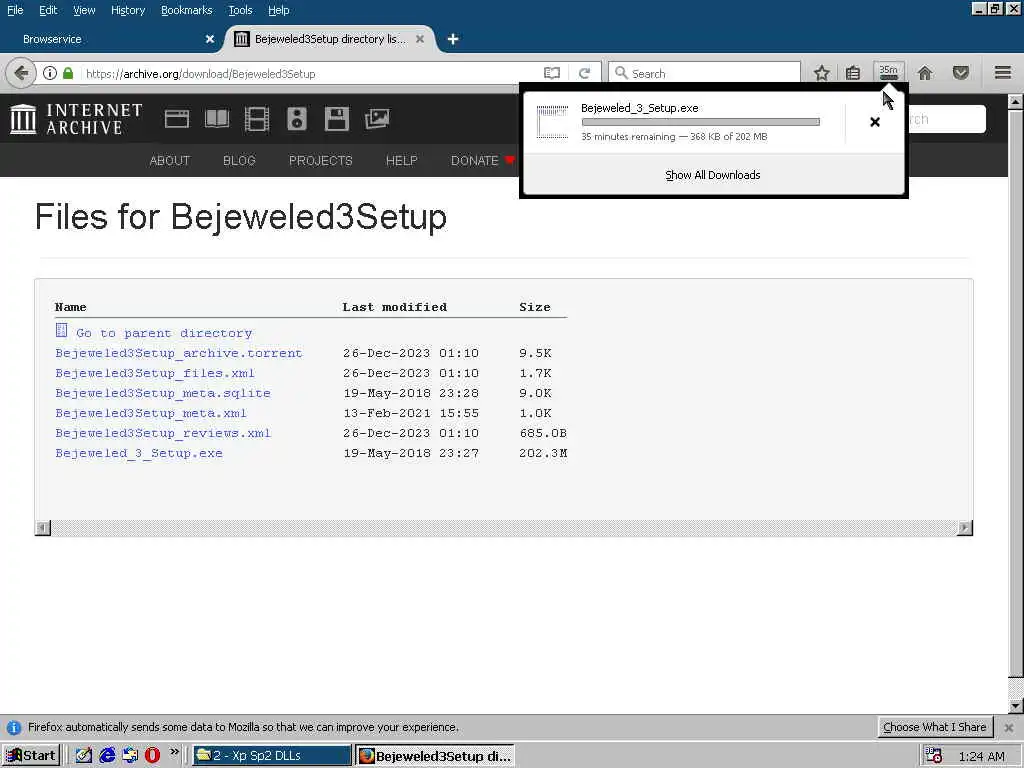The width and height of the screenshot is (1024, 768).
Task: Click the horizontal scrollbar left arrow
Action: [x=43, y=528]
